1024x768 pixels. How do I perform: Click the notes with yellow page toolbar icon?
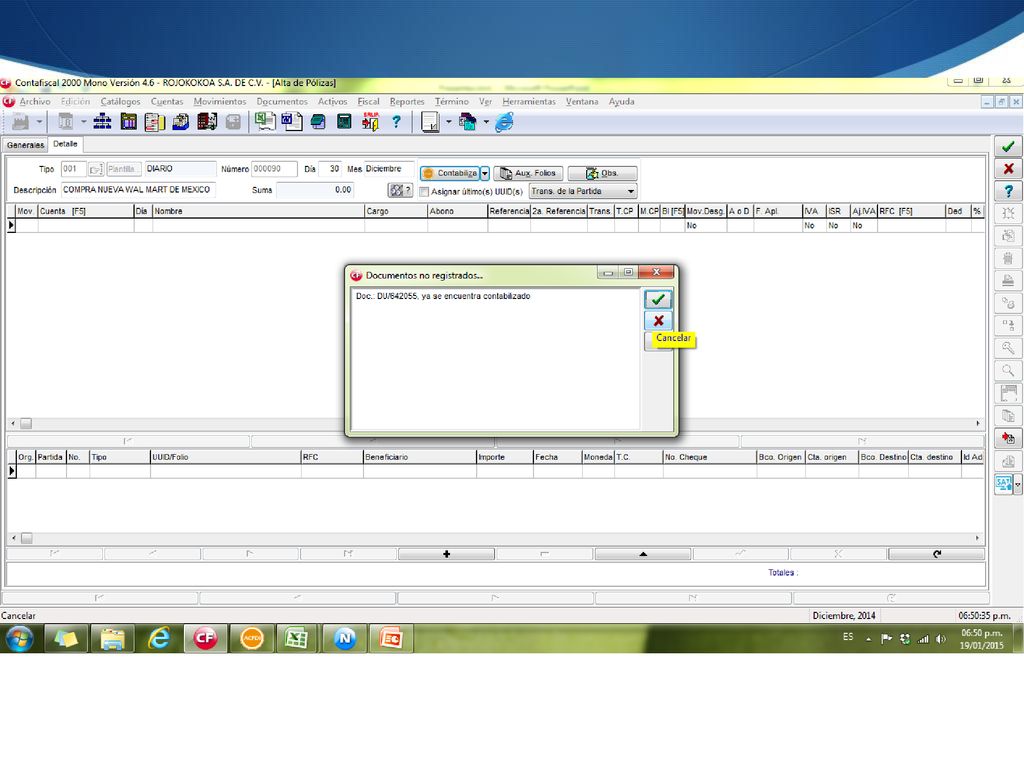coord(155,121)
